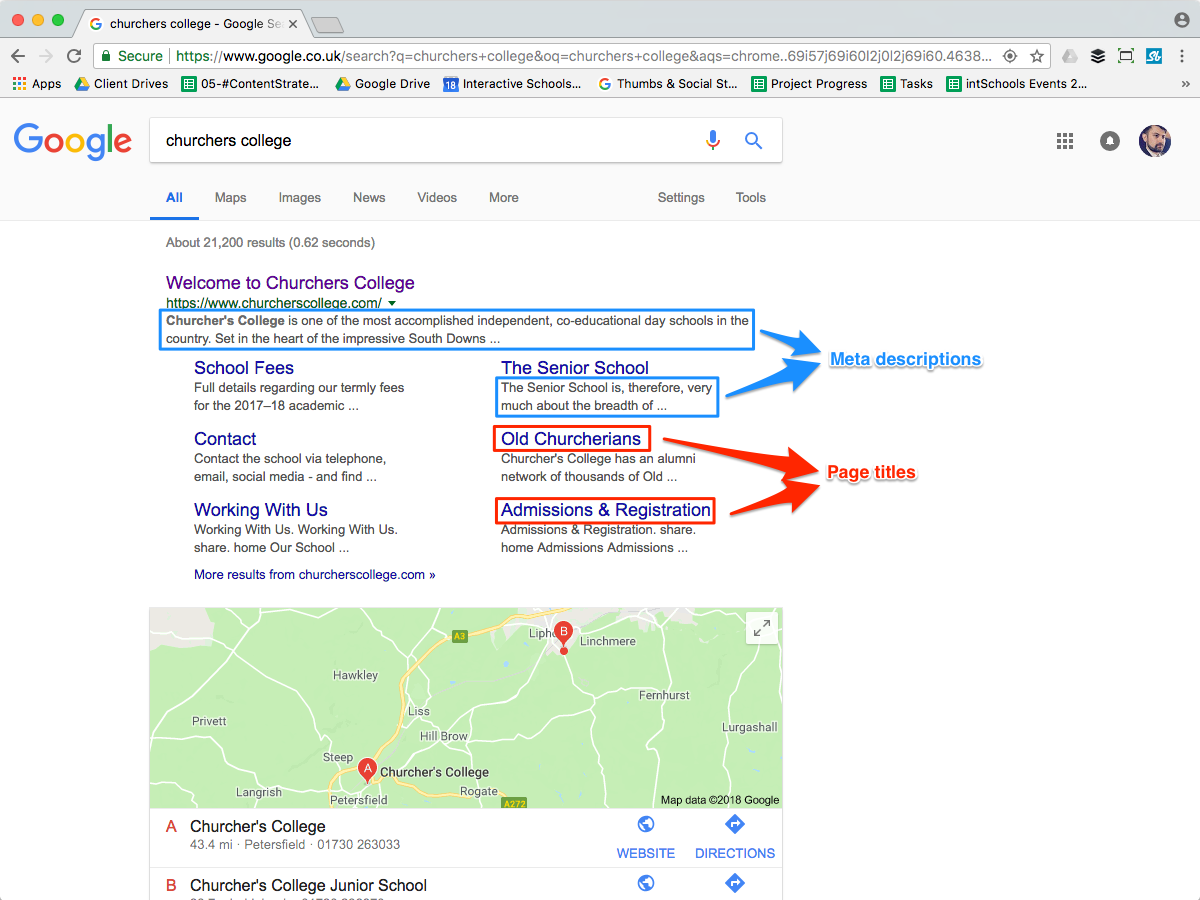Open directions icon for Churcher's College Junior School

(x=735, y=883)
